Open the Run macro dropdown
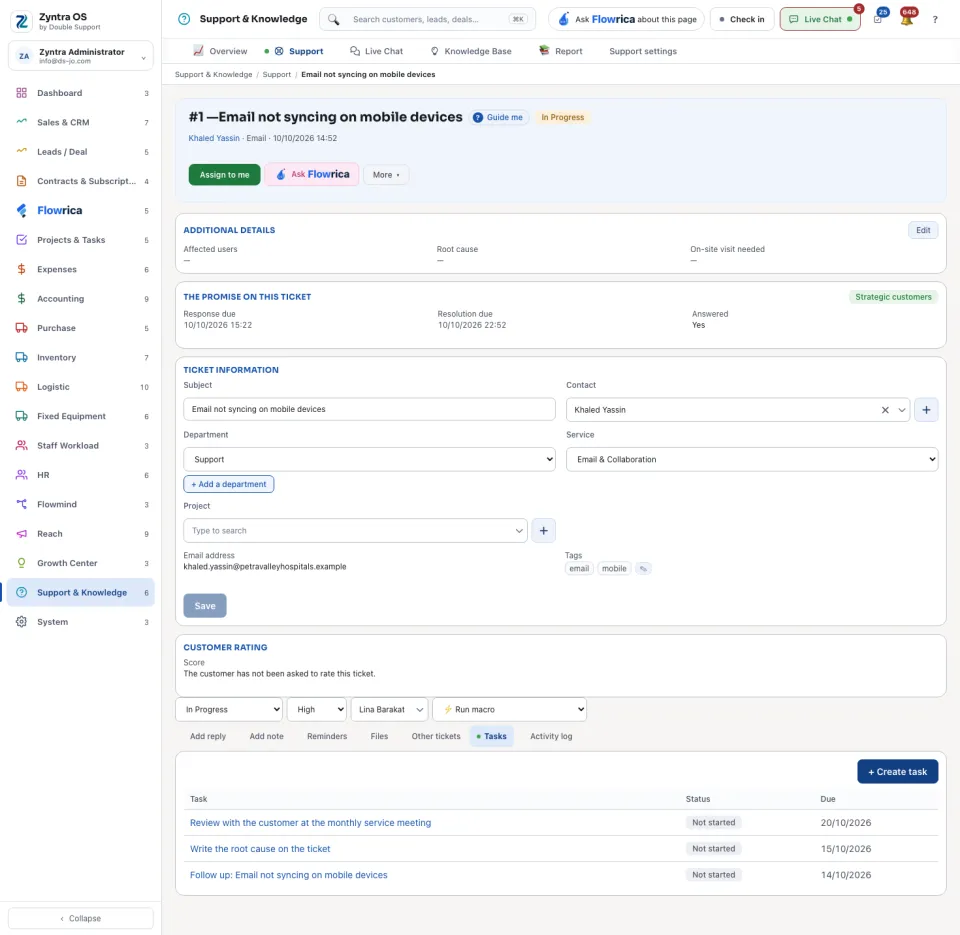 click(509, 710)
